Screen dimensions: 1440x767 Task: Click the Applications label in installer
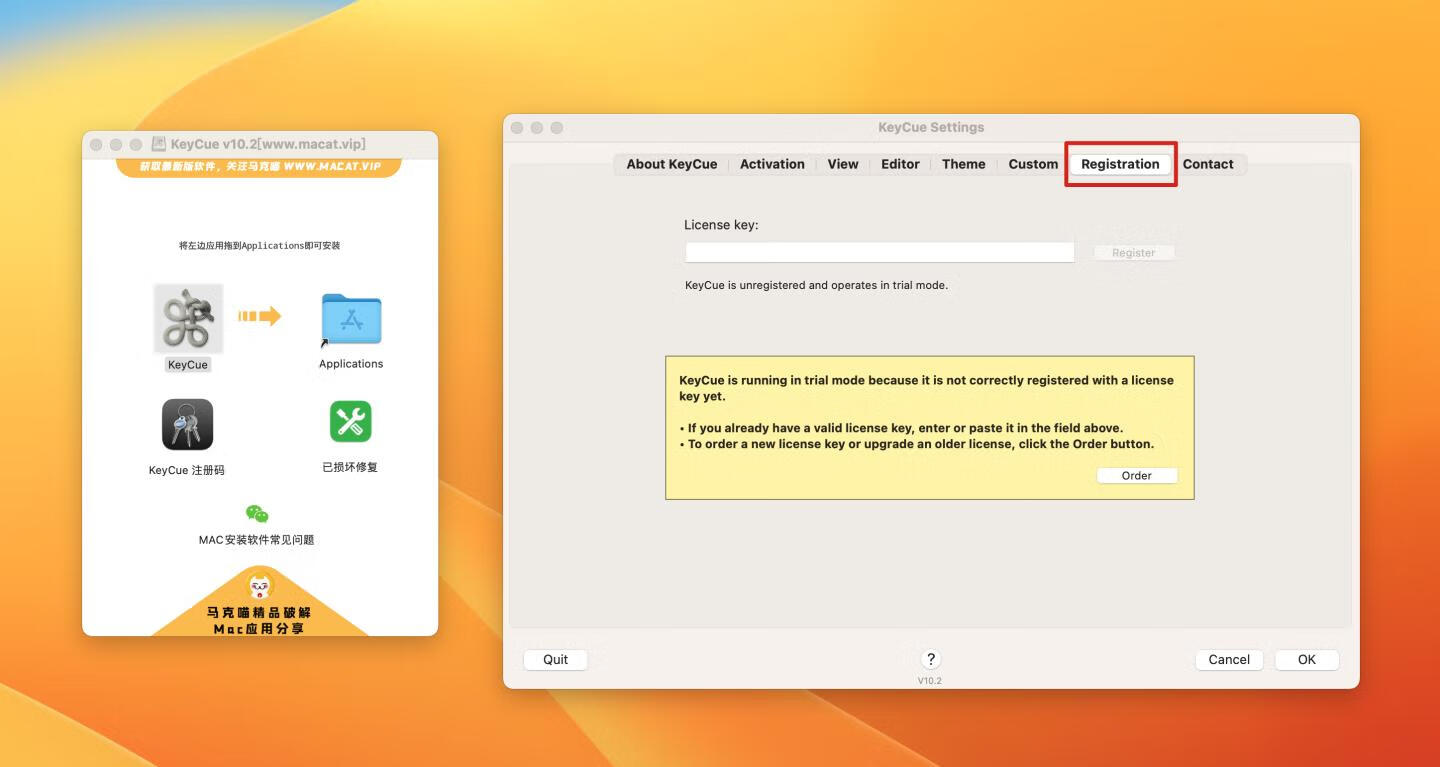click(x=351, y=364)
